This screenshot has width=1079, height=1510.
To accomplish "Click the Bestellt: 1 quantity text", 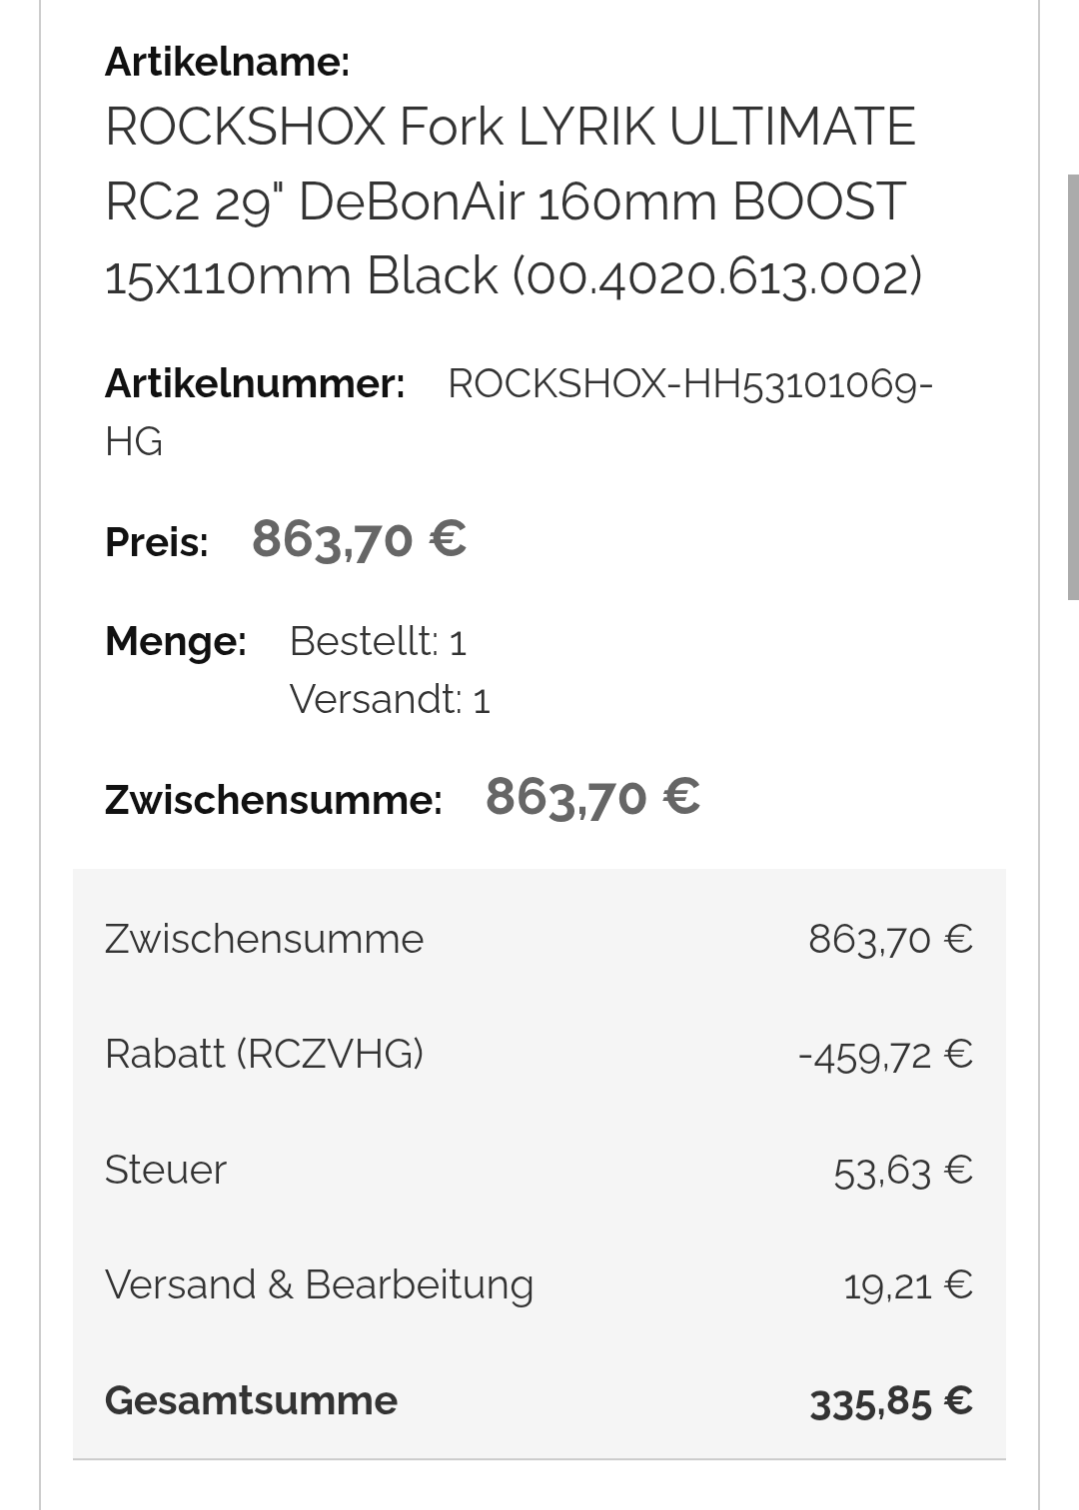I will pyautogui.click(x=378, y=641).
